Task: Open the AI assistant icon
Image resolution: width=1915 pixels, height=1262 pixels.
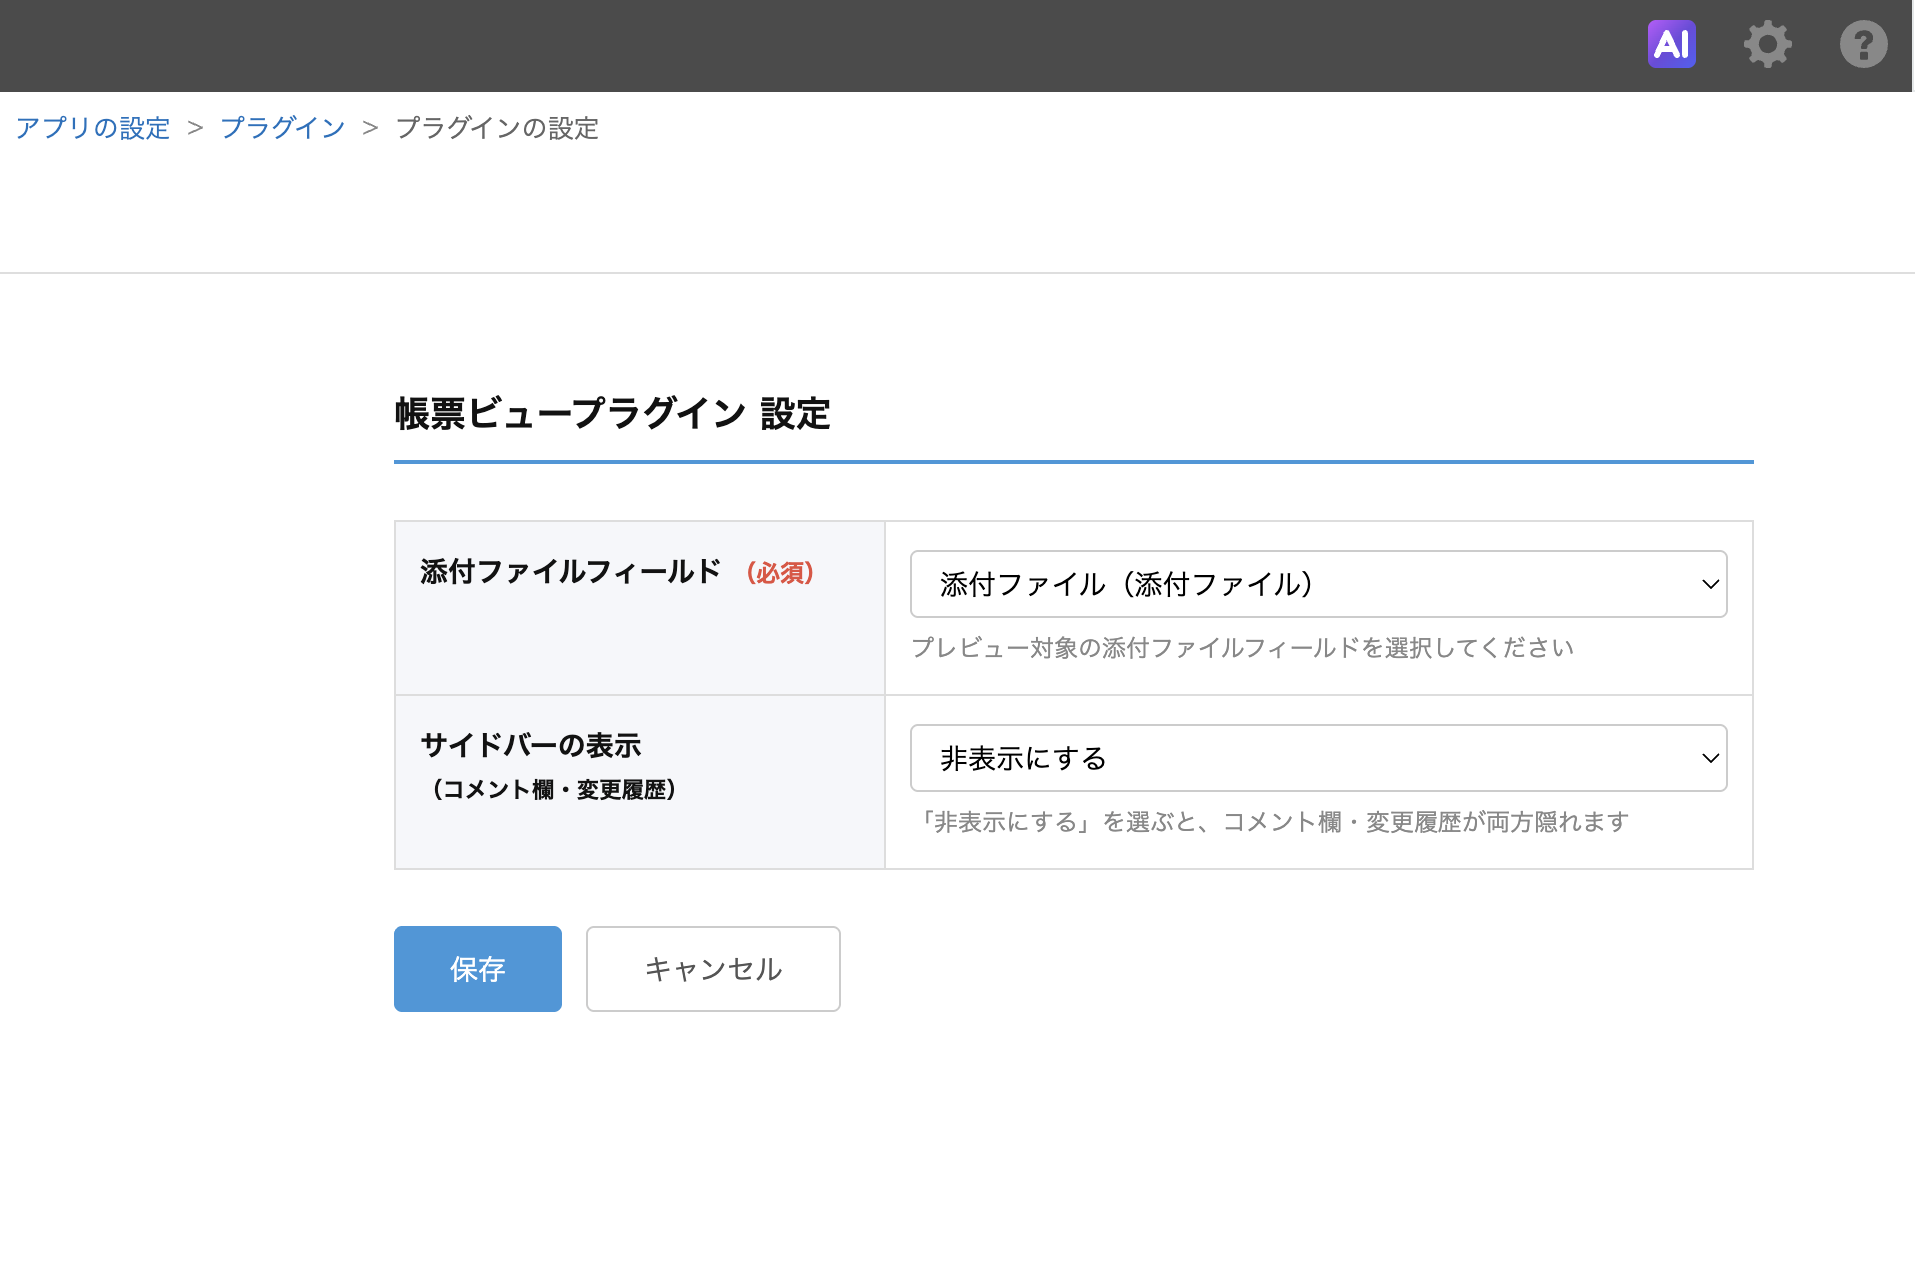Action: (1671, 44)
